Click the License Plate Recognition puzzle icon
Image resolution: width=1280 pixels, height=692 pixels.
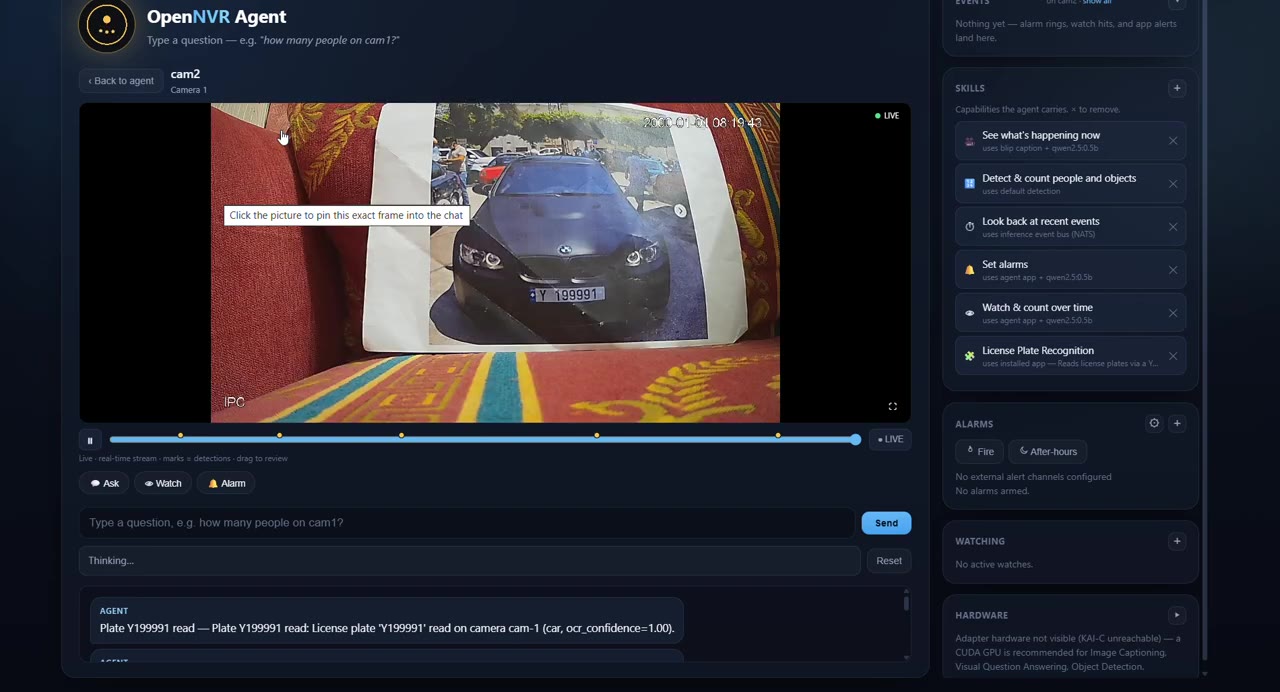pos(969,356)
